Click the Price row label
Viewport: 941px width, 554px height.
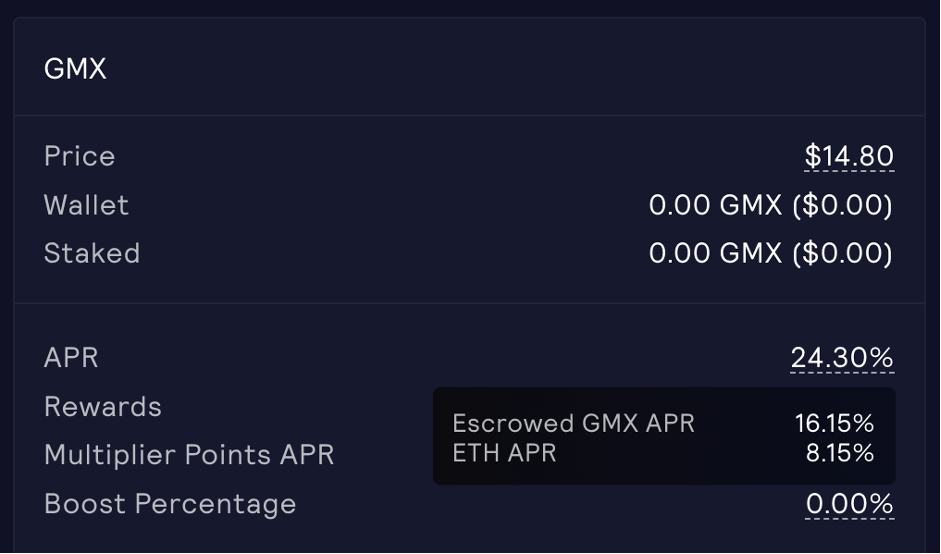click(80, 157)
